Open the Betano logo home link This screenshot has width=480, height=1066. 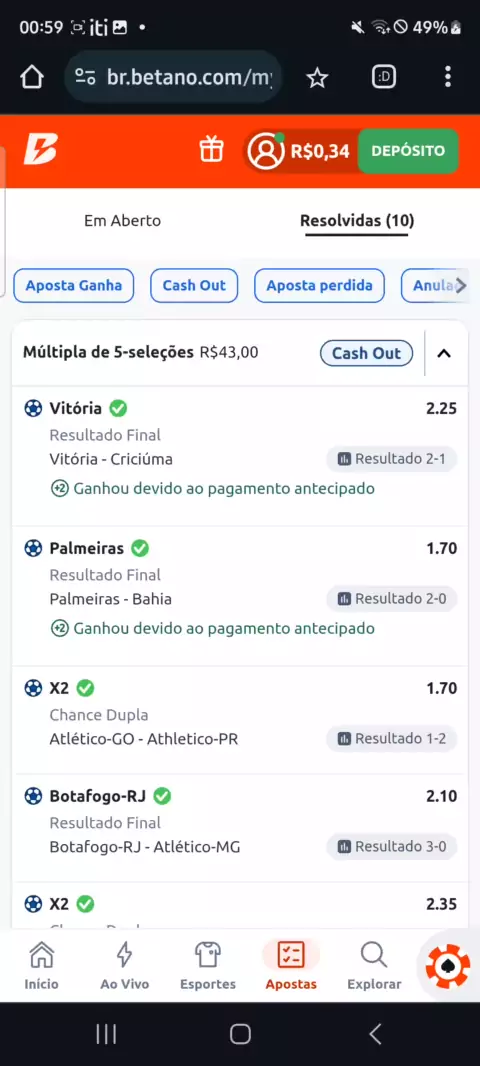pyautogui.click(x=41, y=150)
